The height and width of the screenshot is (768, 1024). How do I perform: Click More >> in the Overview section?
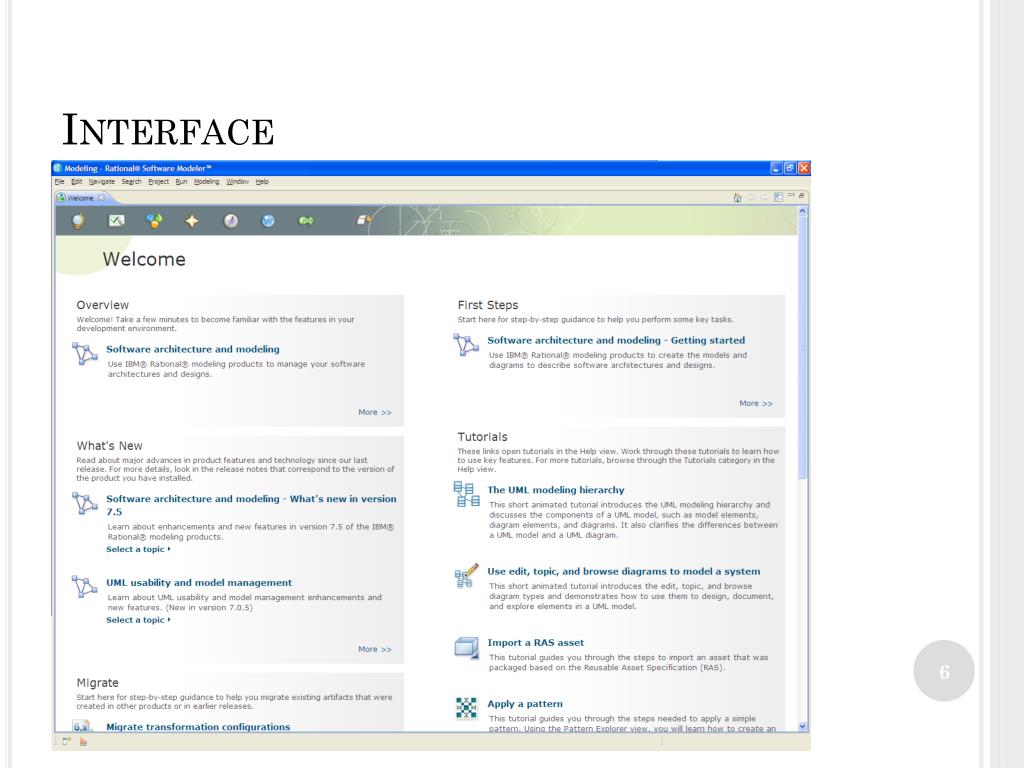tap(375, 412)
